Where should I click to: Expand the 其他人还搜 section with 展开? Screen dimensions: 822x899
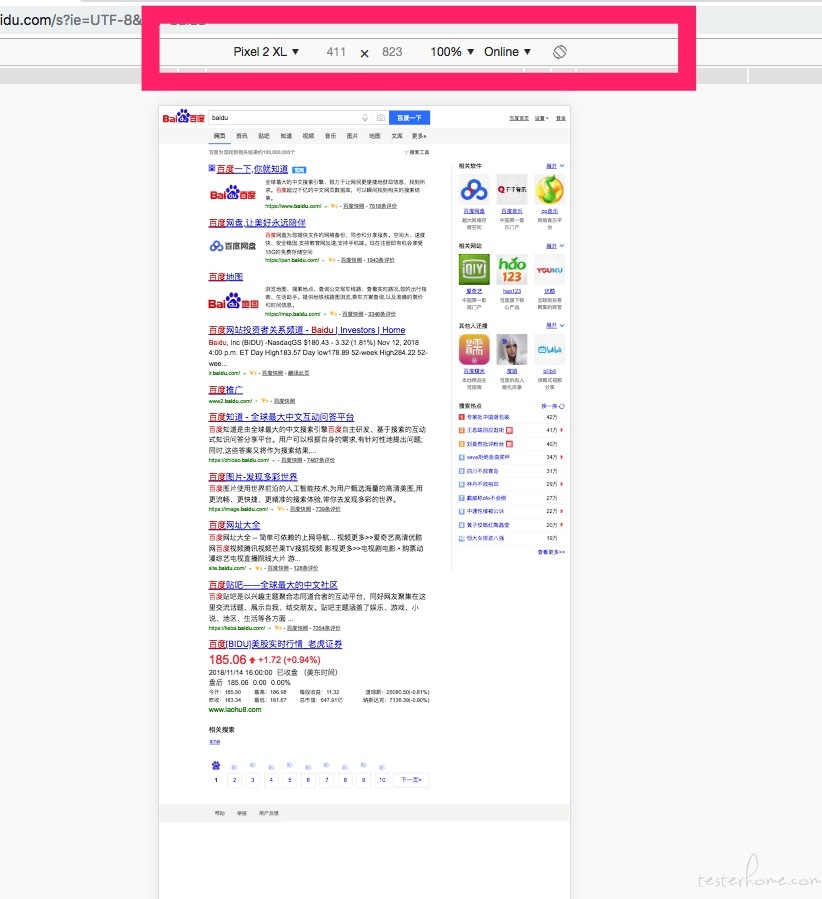555,326
